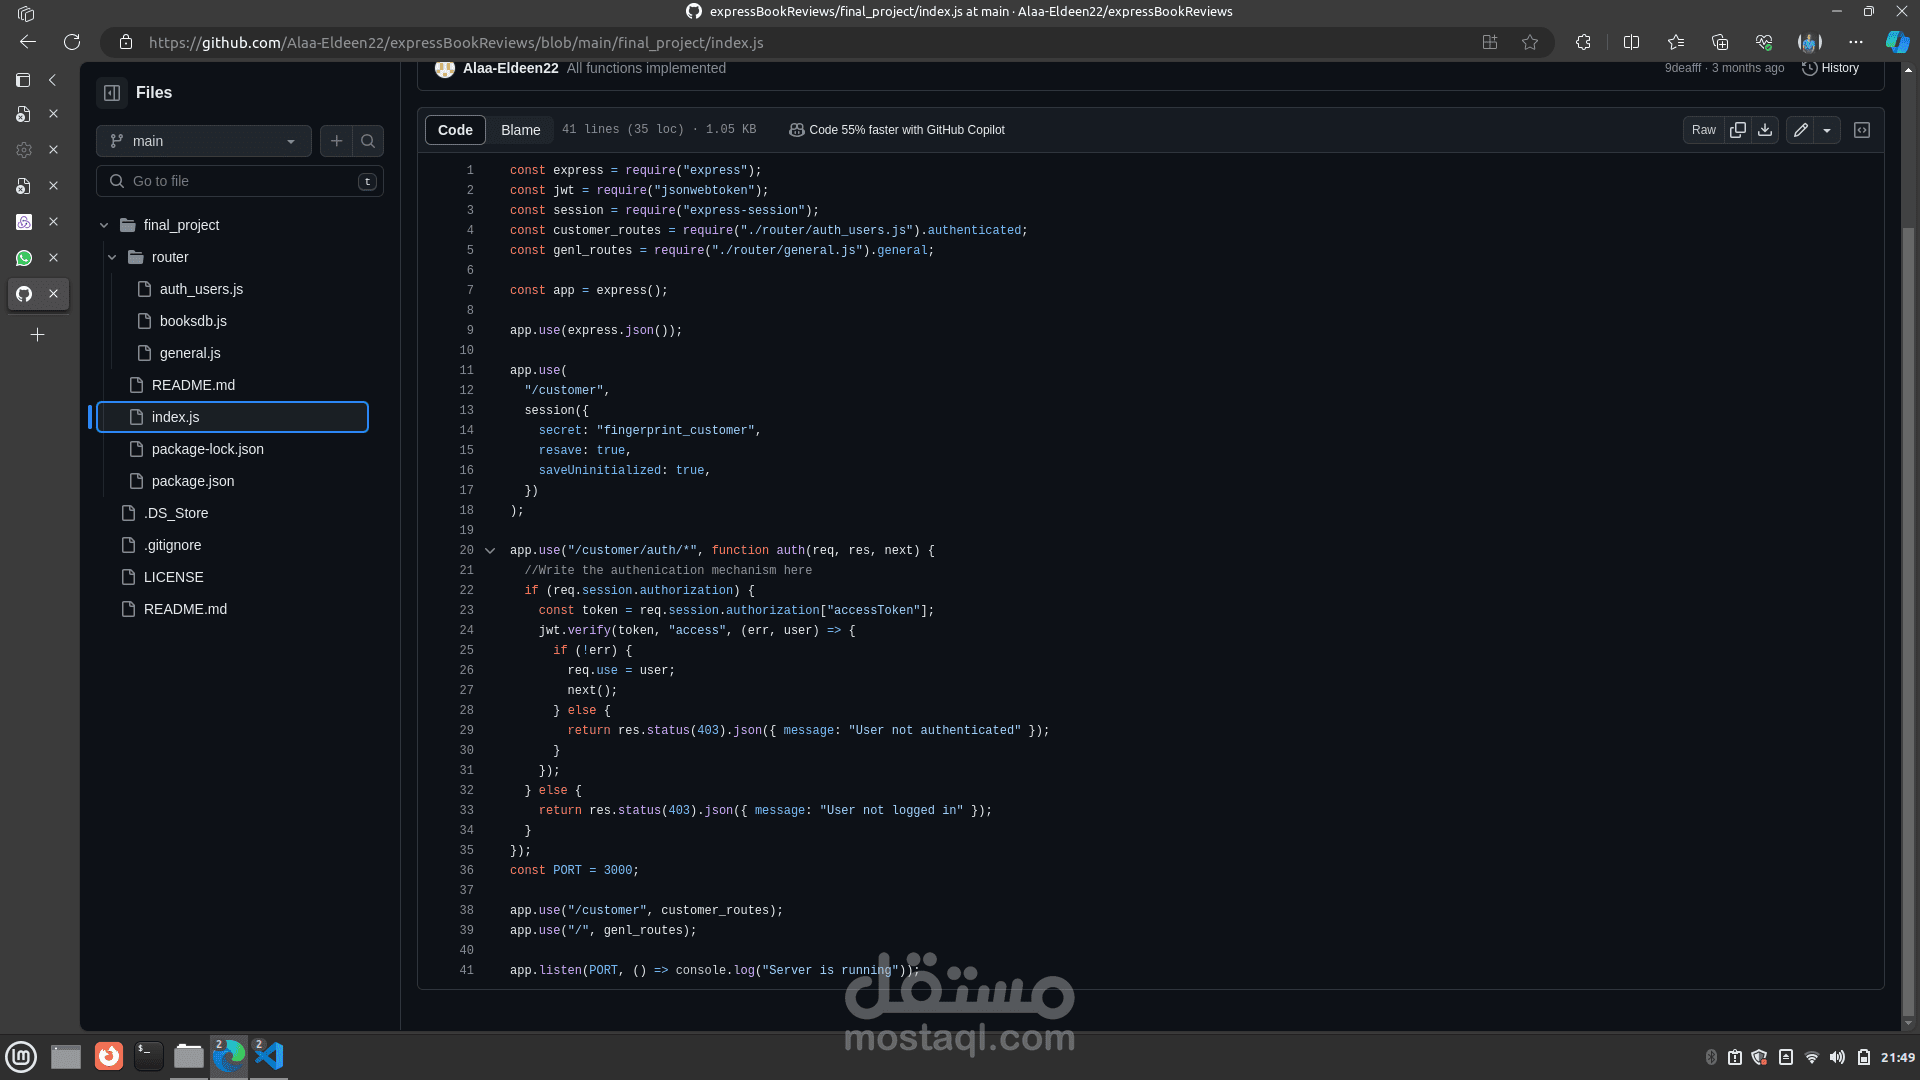
Task: Toggle browser split screen view
Action: point(1631,42)
